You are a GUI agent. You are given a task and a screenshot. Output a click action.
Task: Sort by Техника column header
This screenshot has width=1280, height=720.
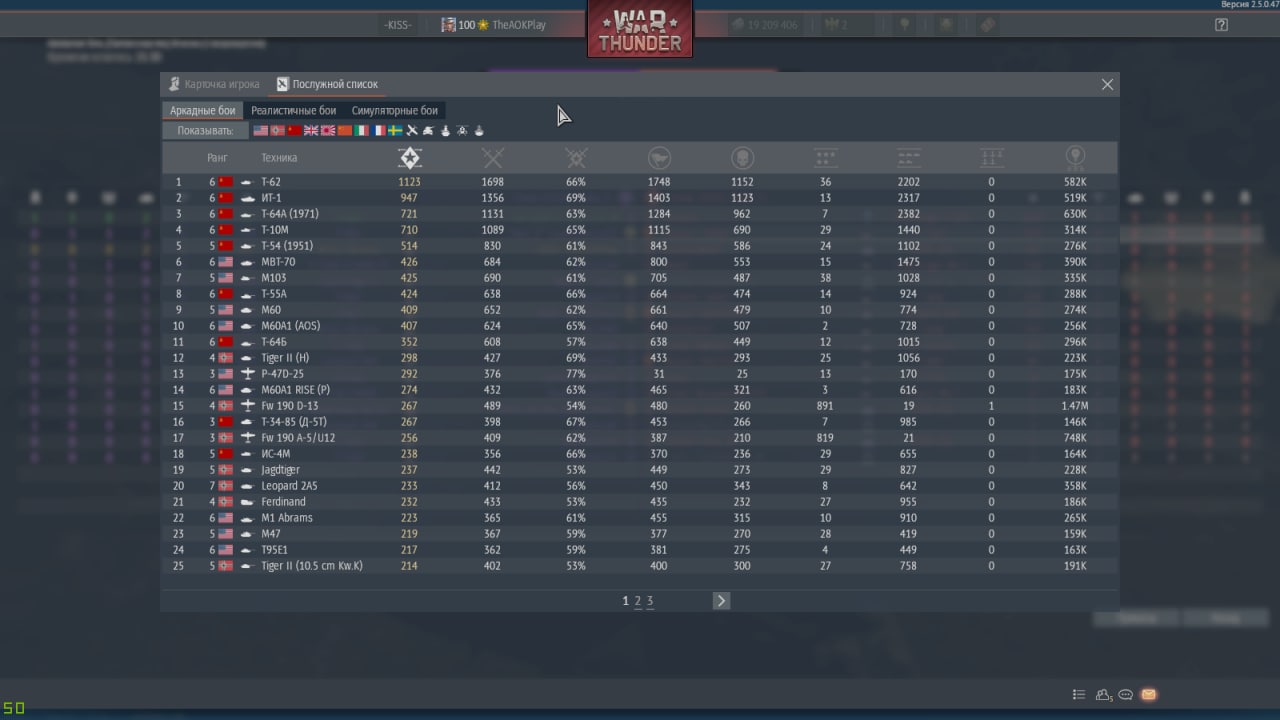pyautogui.click(x=279, y=158)
